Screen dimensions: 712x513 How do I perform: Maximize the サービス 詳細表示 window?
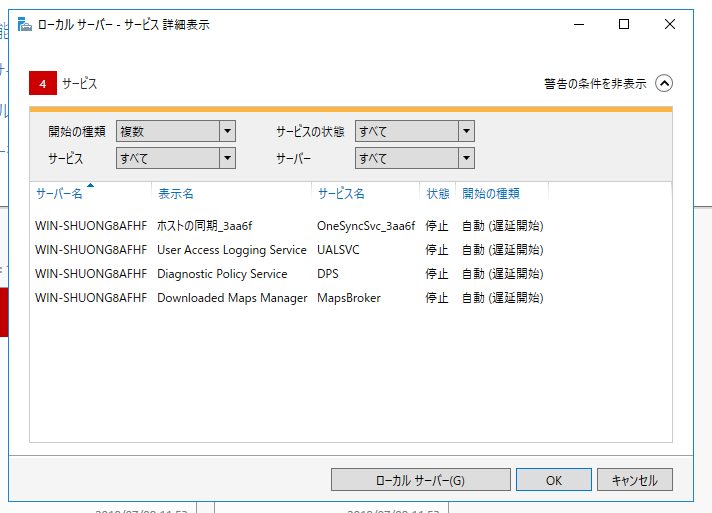click(x=624, y=24)
